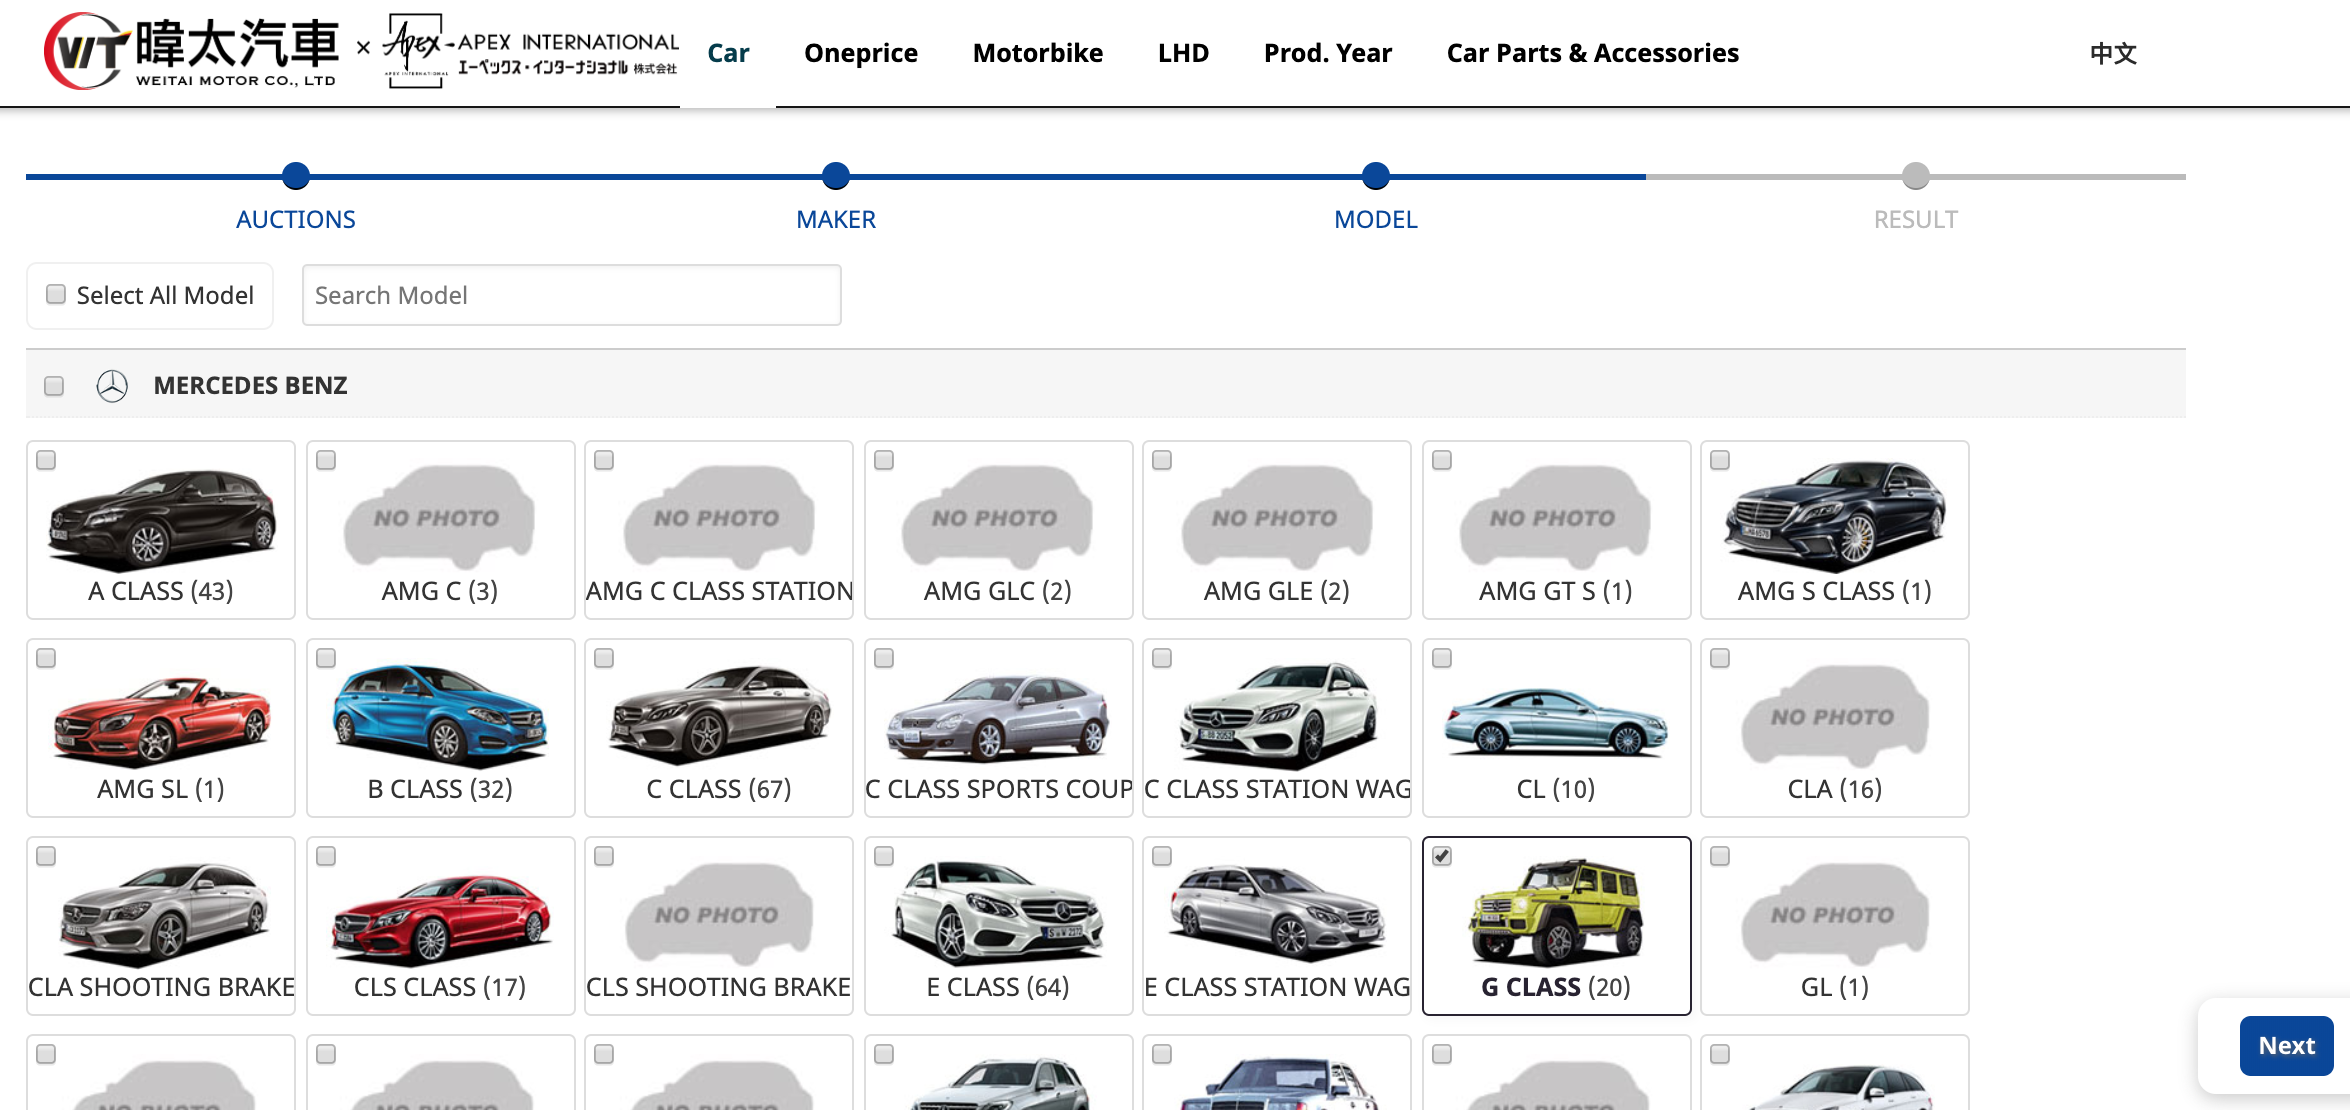The image size is (2350, 1110).
Task: Tick the B CLASS (32) checkbox
Action: [x=326, y=658]
